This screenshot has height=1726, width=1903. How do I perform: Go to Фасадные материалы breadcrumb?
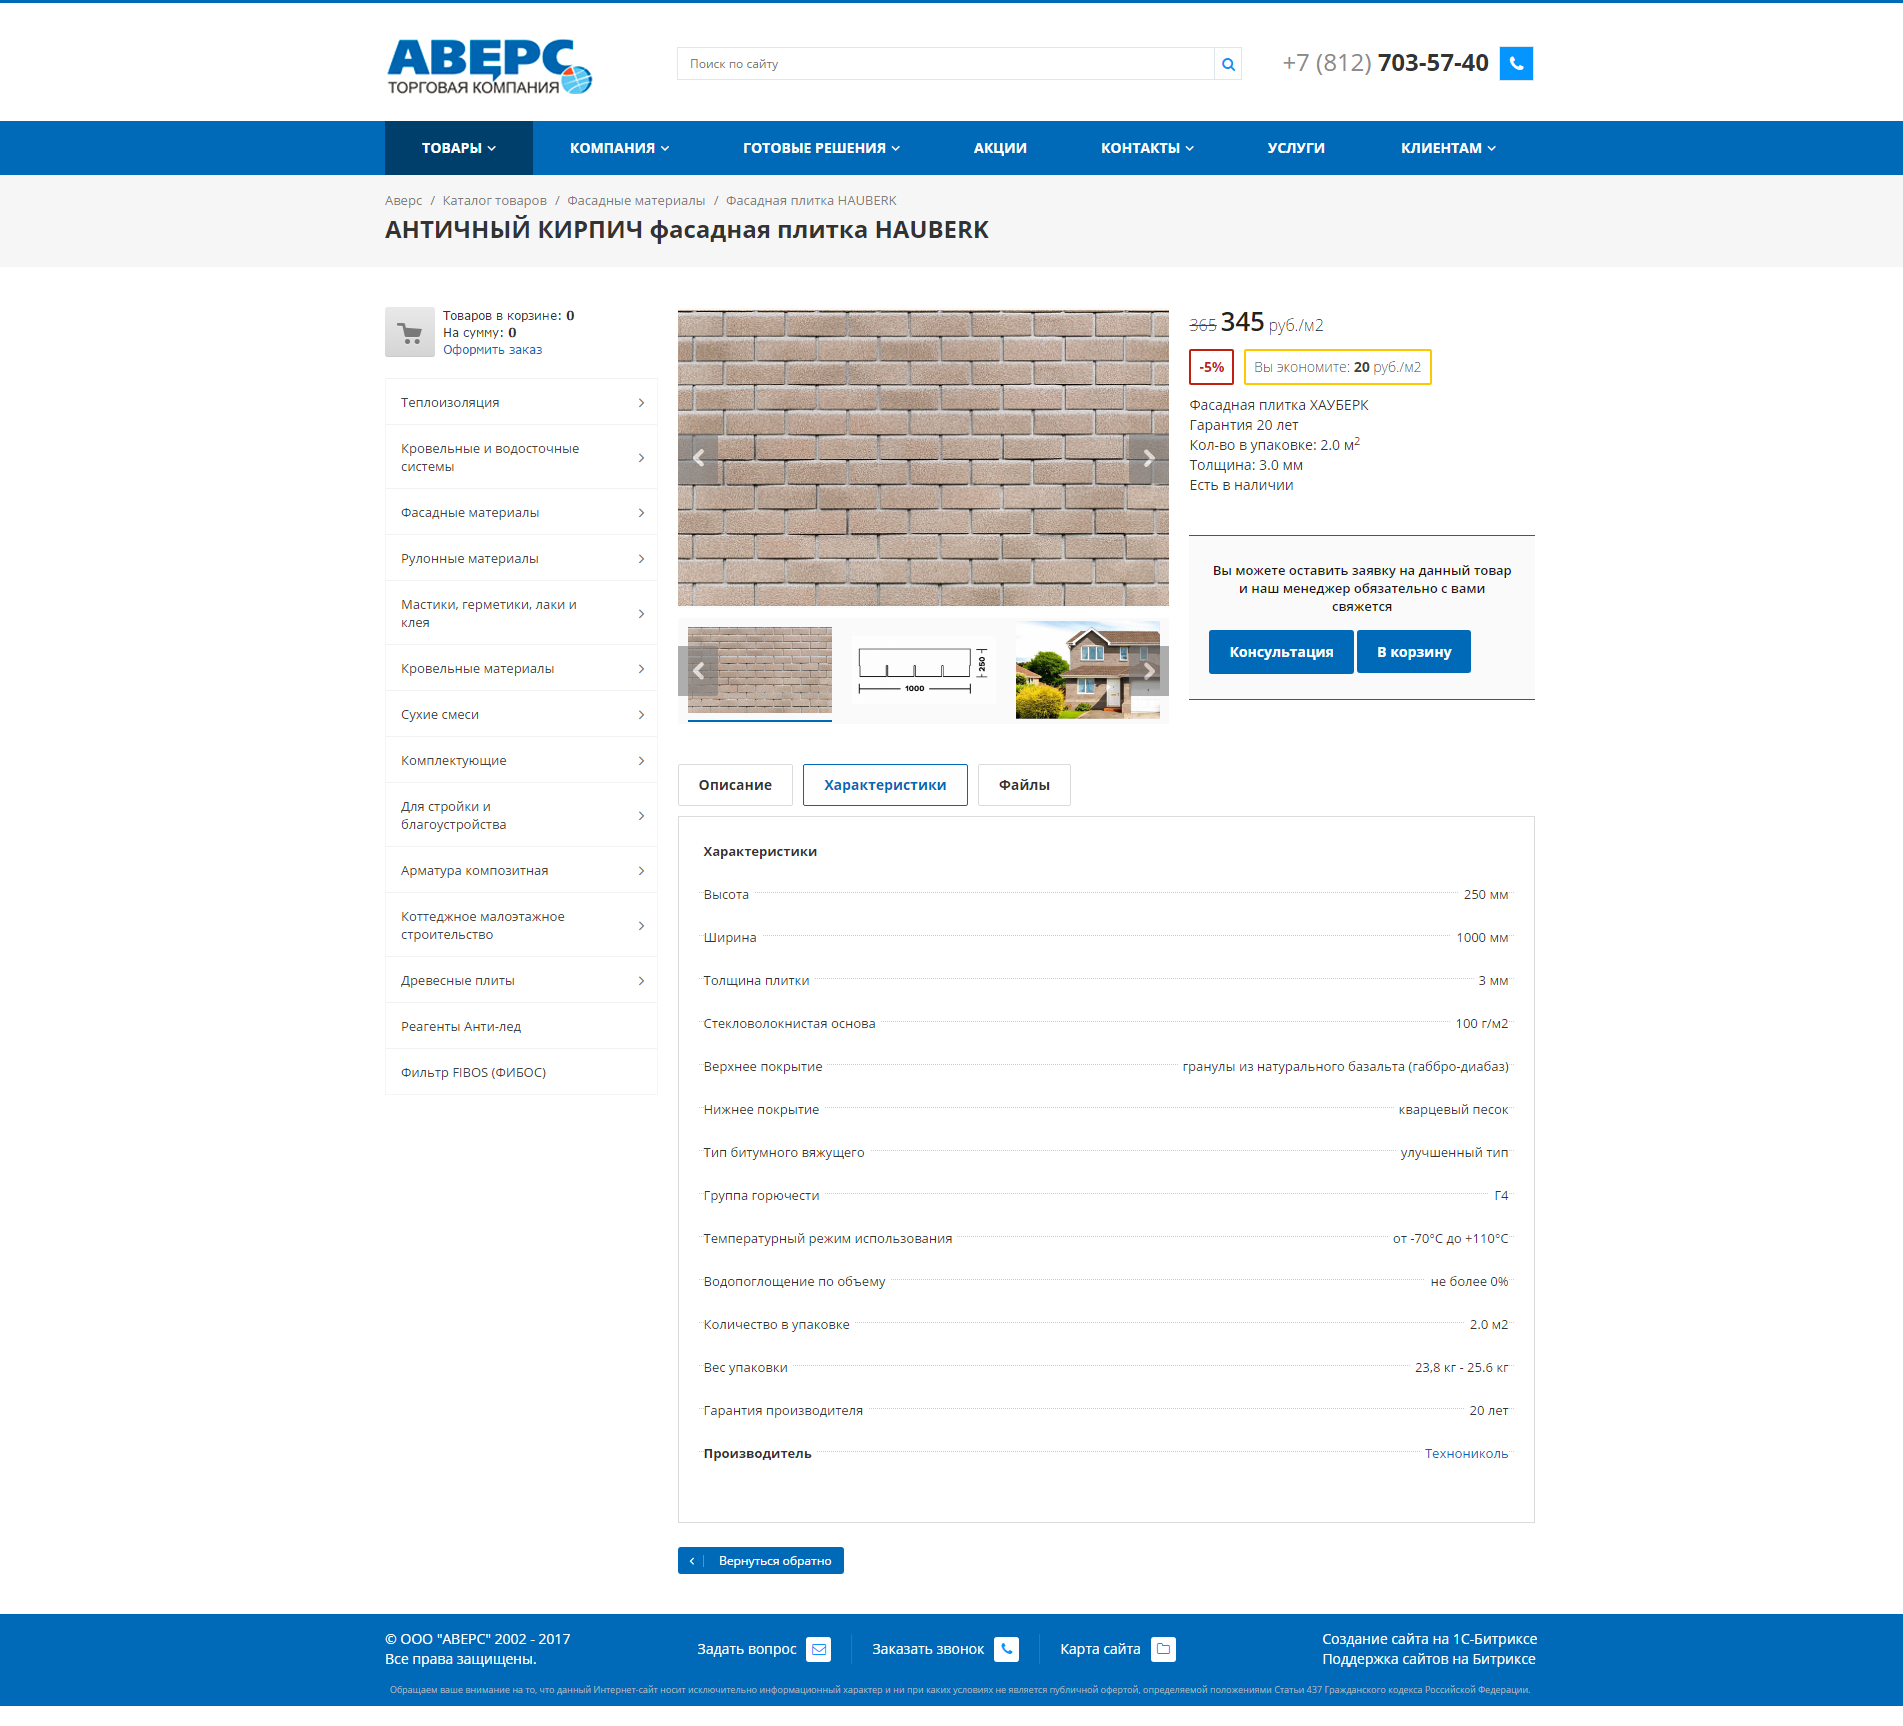[x=636, y=200]
